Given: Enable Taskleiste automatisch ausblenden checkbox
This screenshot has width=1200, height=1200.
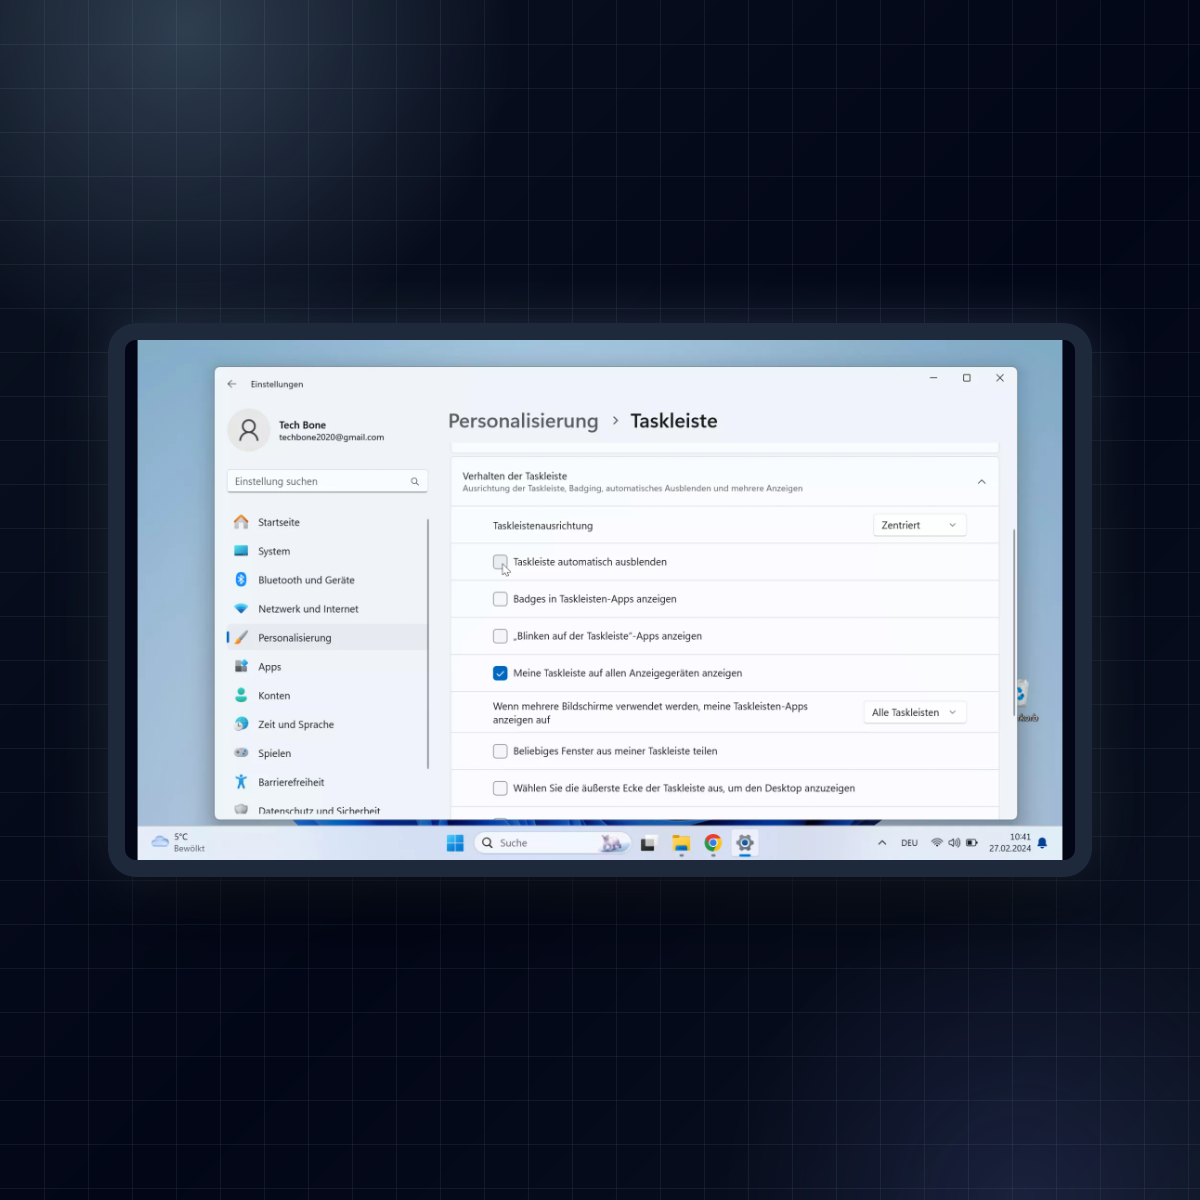Looking at the screenshot, I should (500, 562).
